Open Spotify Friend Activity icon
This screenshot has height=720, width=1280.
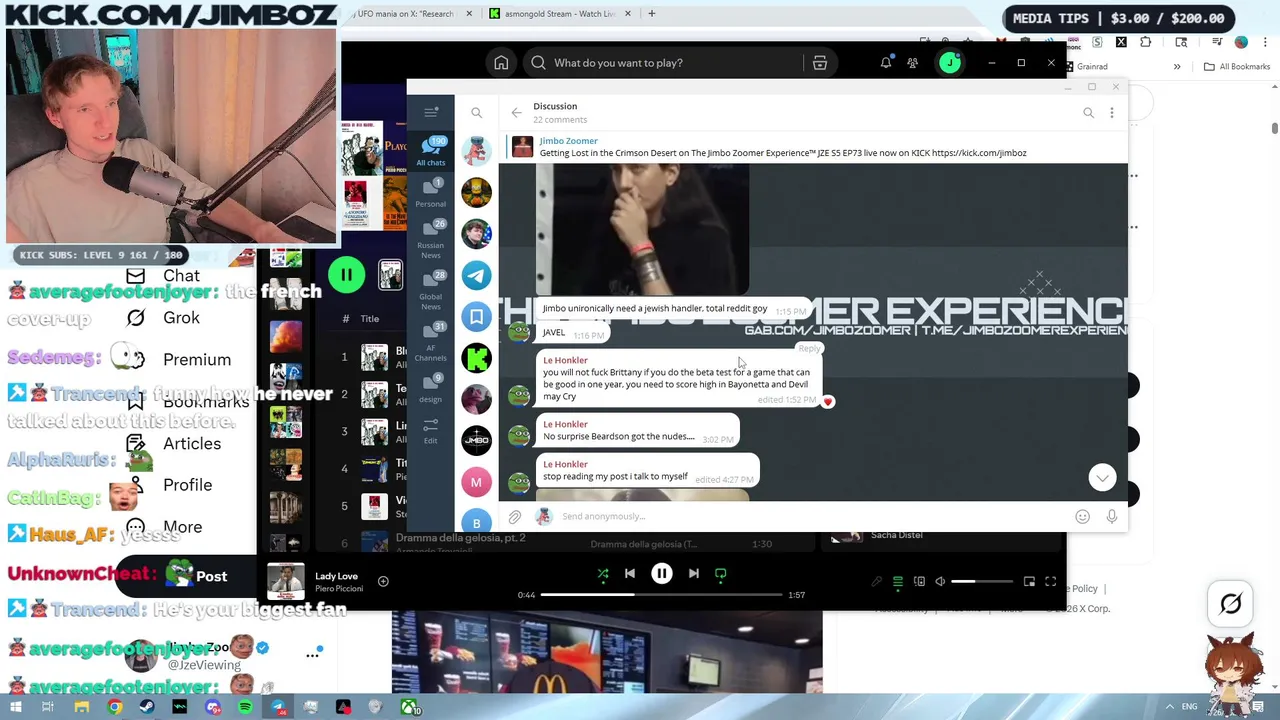tap(912, 63)
